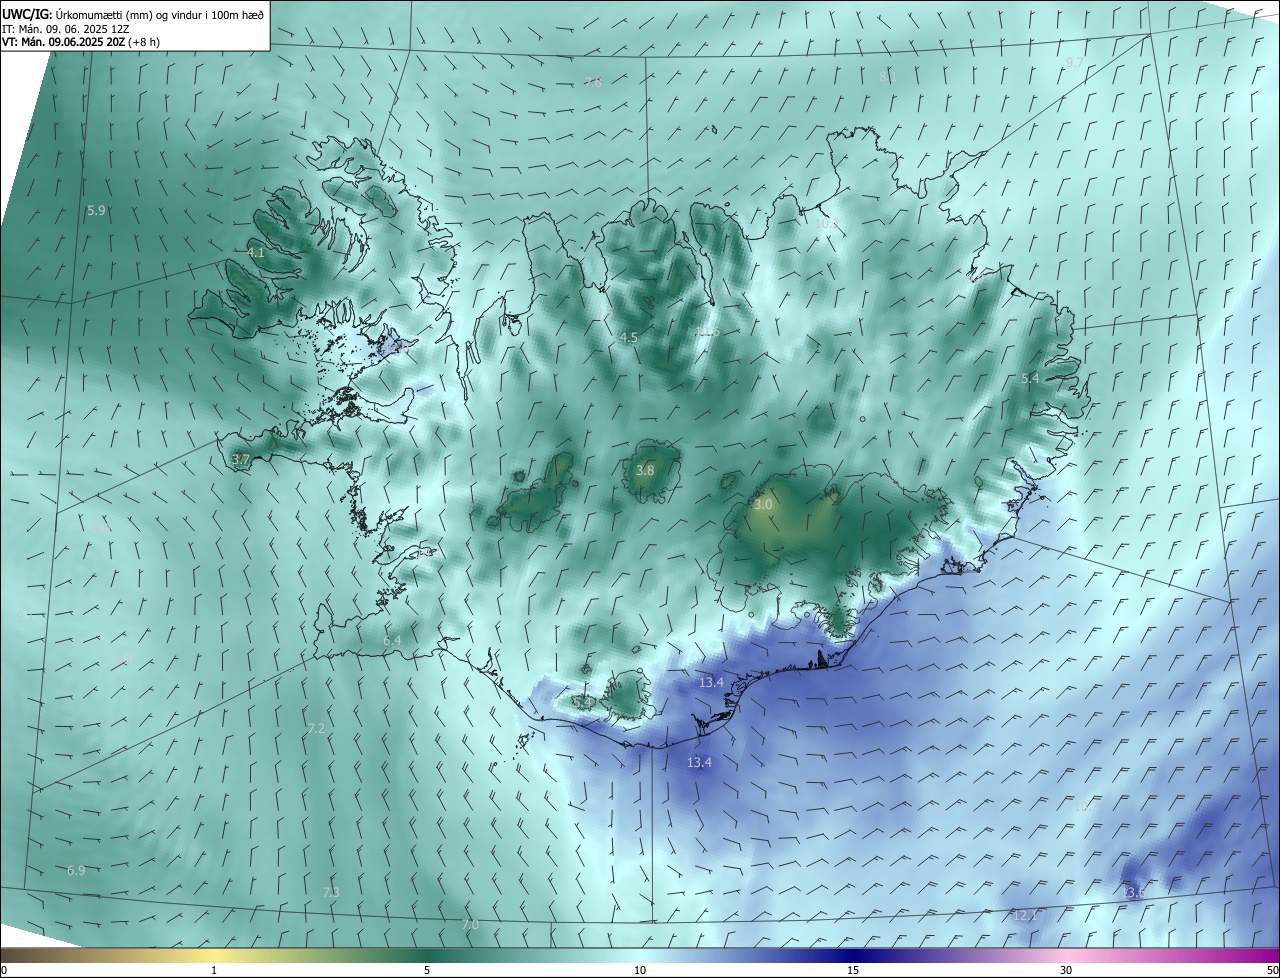Click the 7.2 value label over the ocean
This screenshot has width=1280, height=978.
[x=316, y=728]
